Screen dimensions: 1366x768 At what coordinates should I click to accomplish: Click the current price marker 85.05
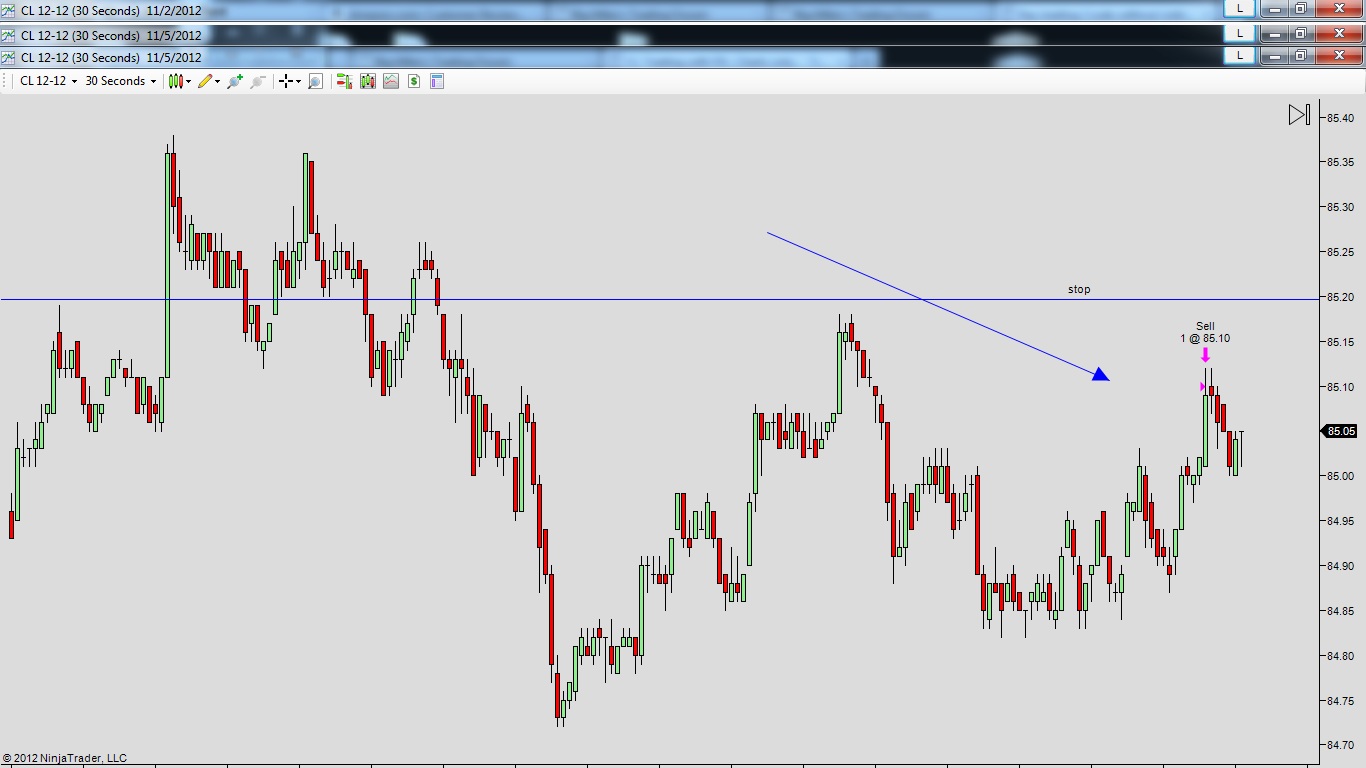(x=1339, y=431)
